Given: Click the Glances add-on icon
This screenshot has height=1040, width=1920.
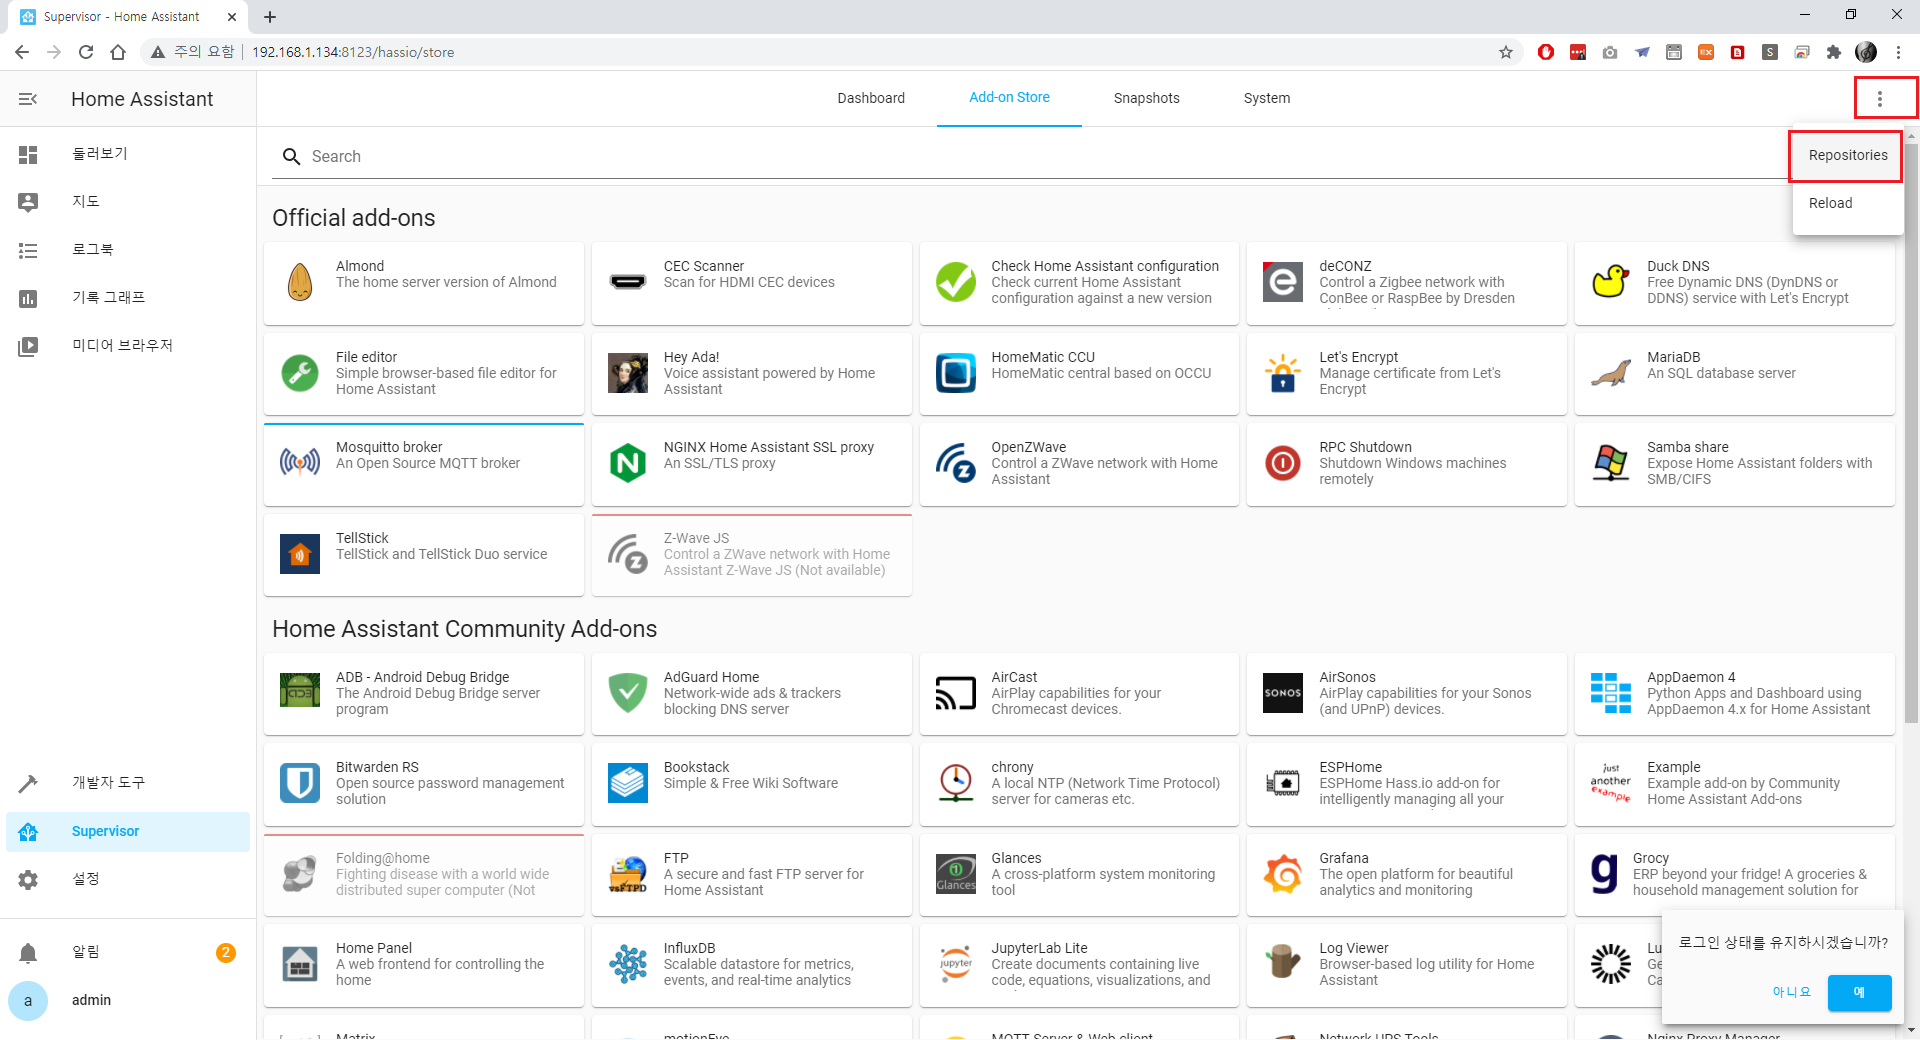Looking at the screenshot, I should click(x=956, y=874).
